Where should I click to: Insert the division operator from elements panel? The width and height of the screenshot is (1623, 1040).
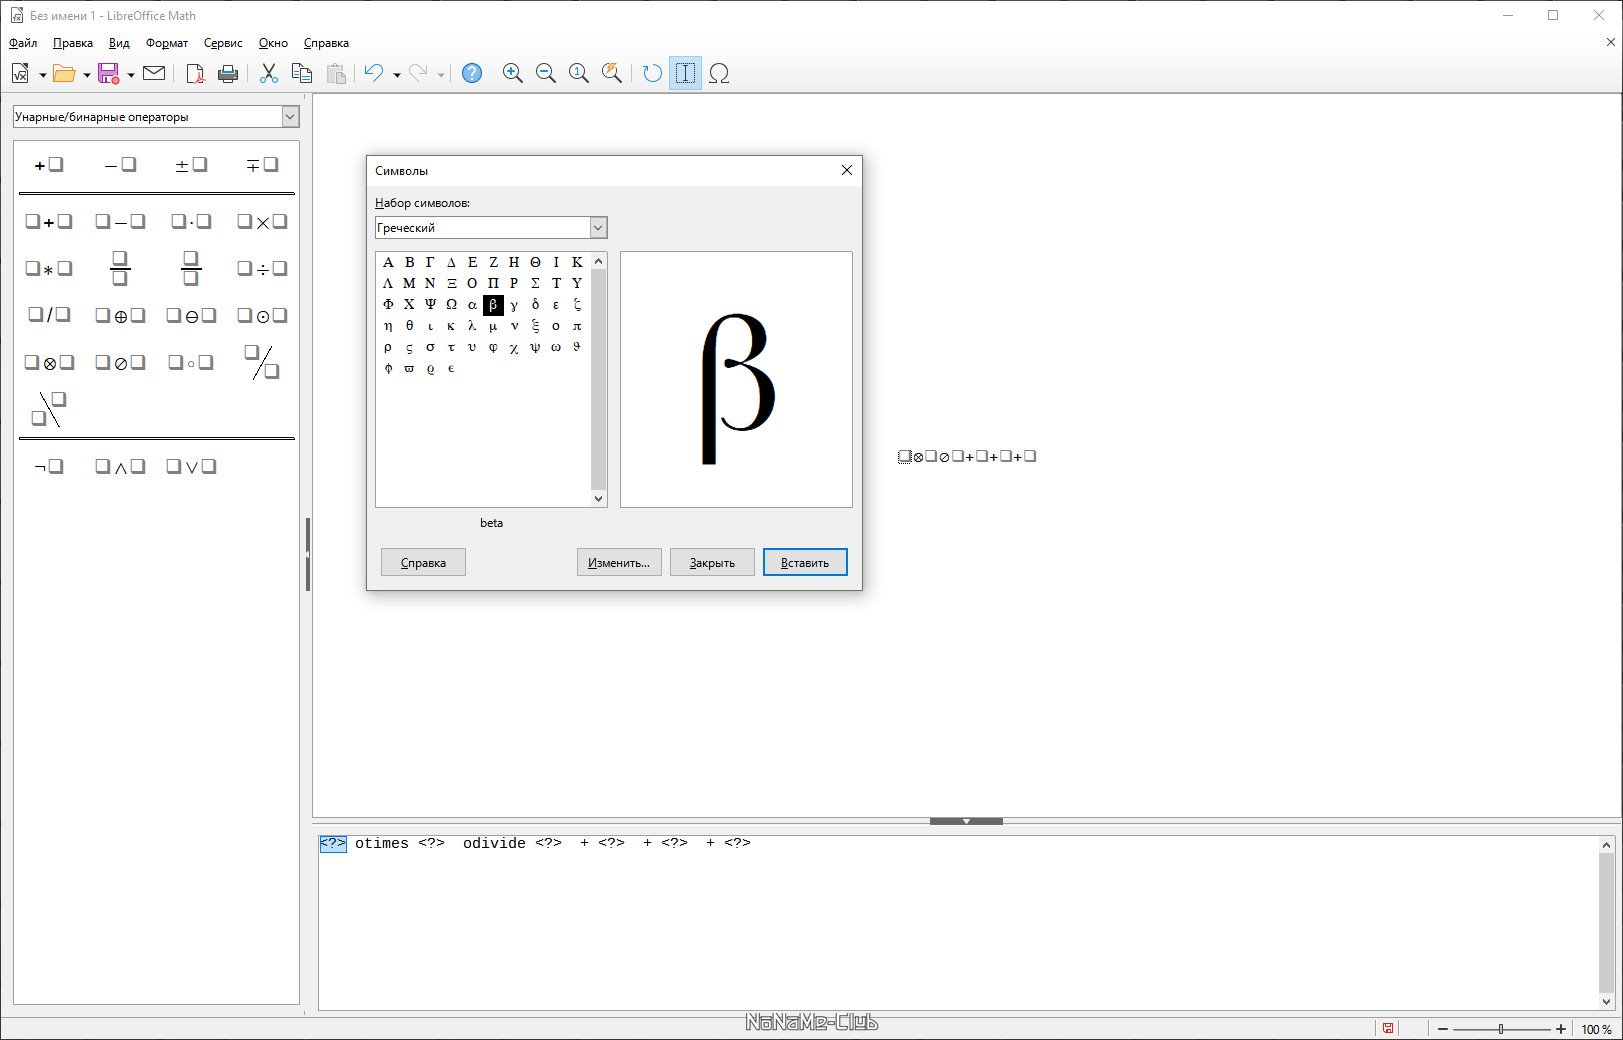coord(262,268)
